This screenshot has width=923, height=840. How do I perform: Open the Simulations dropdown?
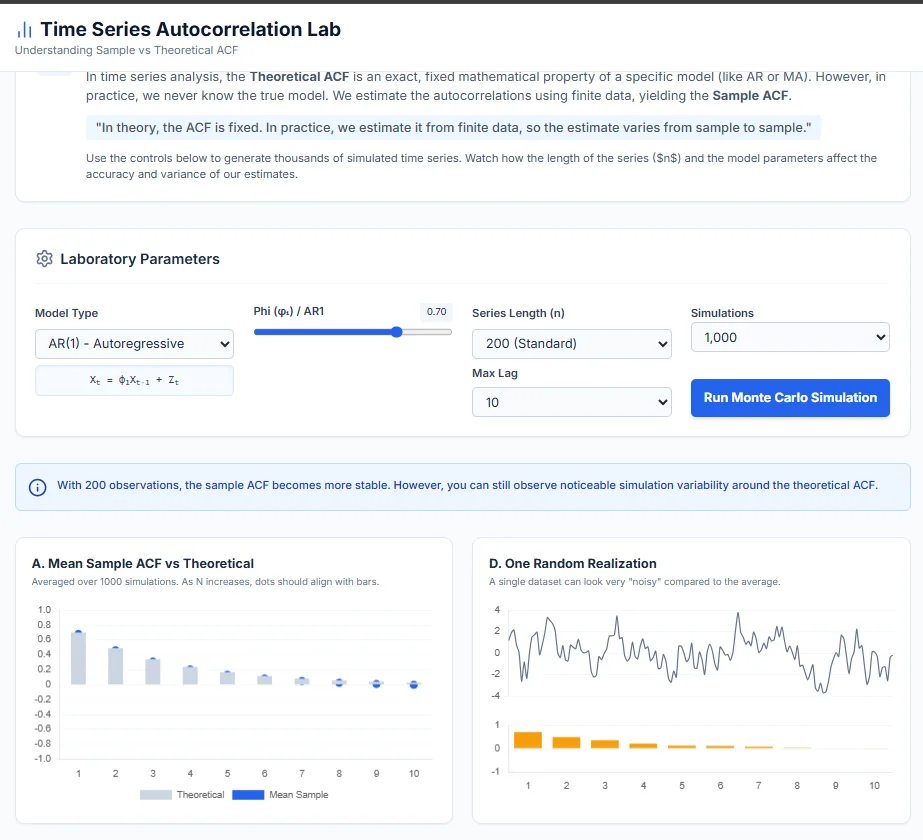click(790, 337)
